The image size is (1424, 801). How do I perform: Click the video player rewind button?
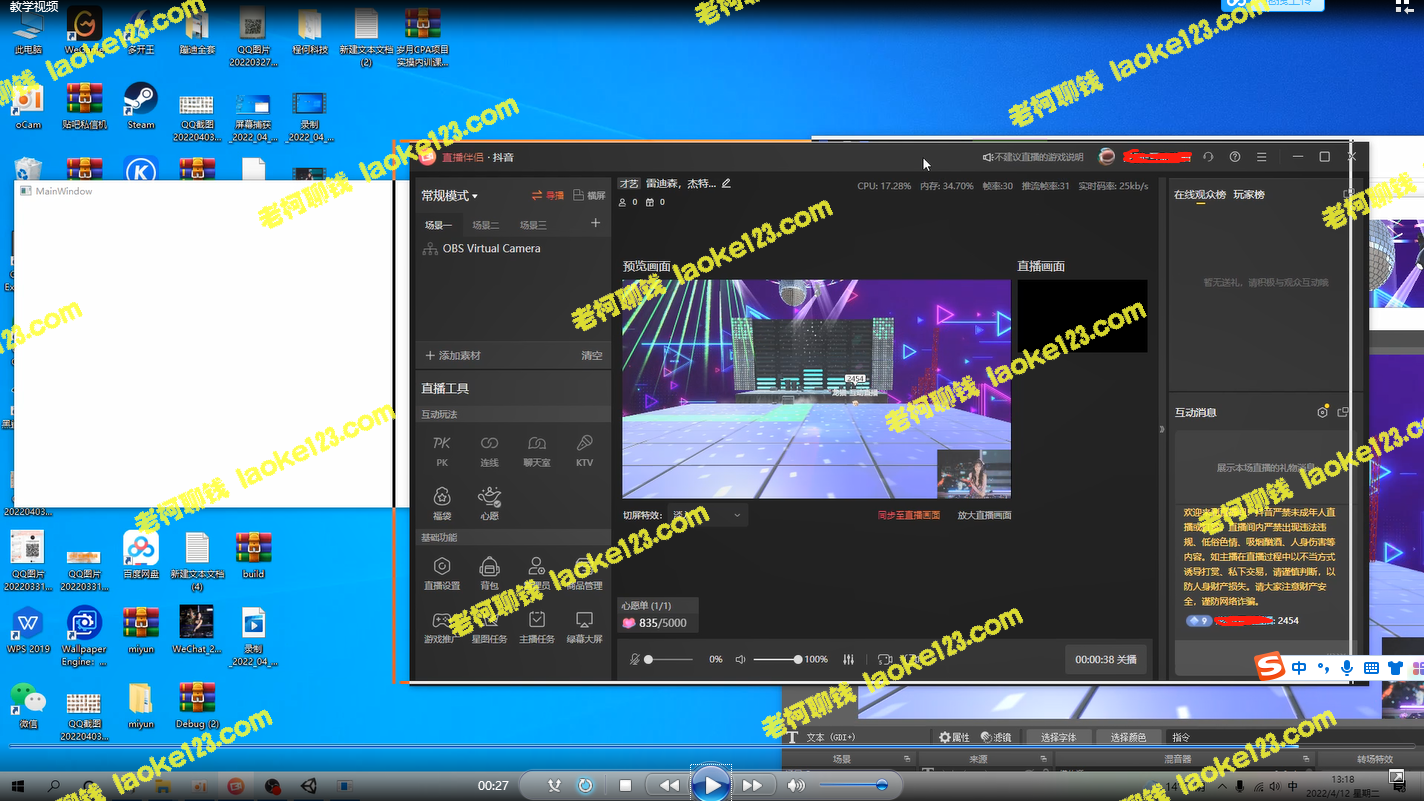click(669, 786)
